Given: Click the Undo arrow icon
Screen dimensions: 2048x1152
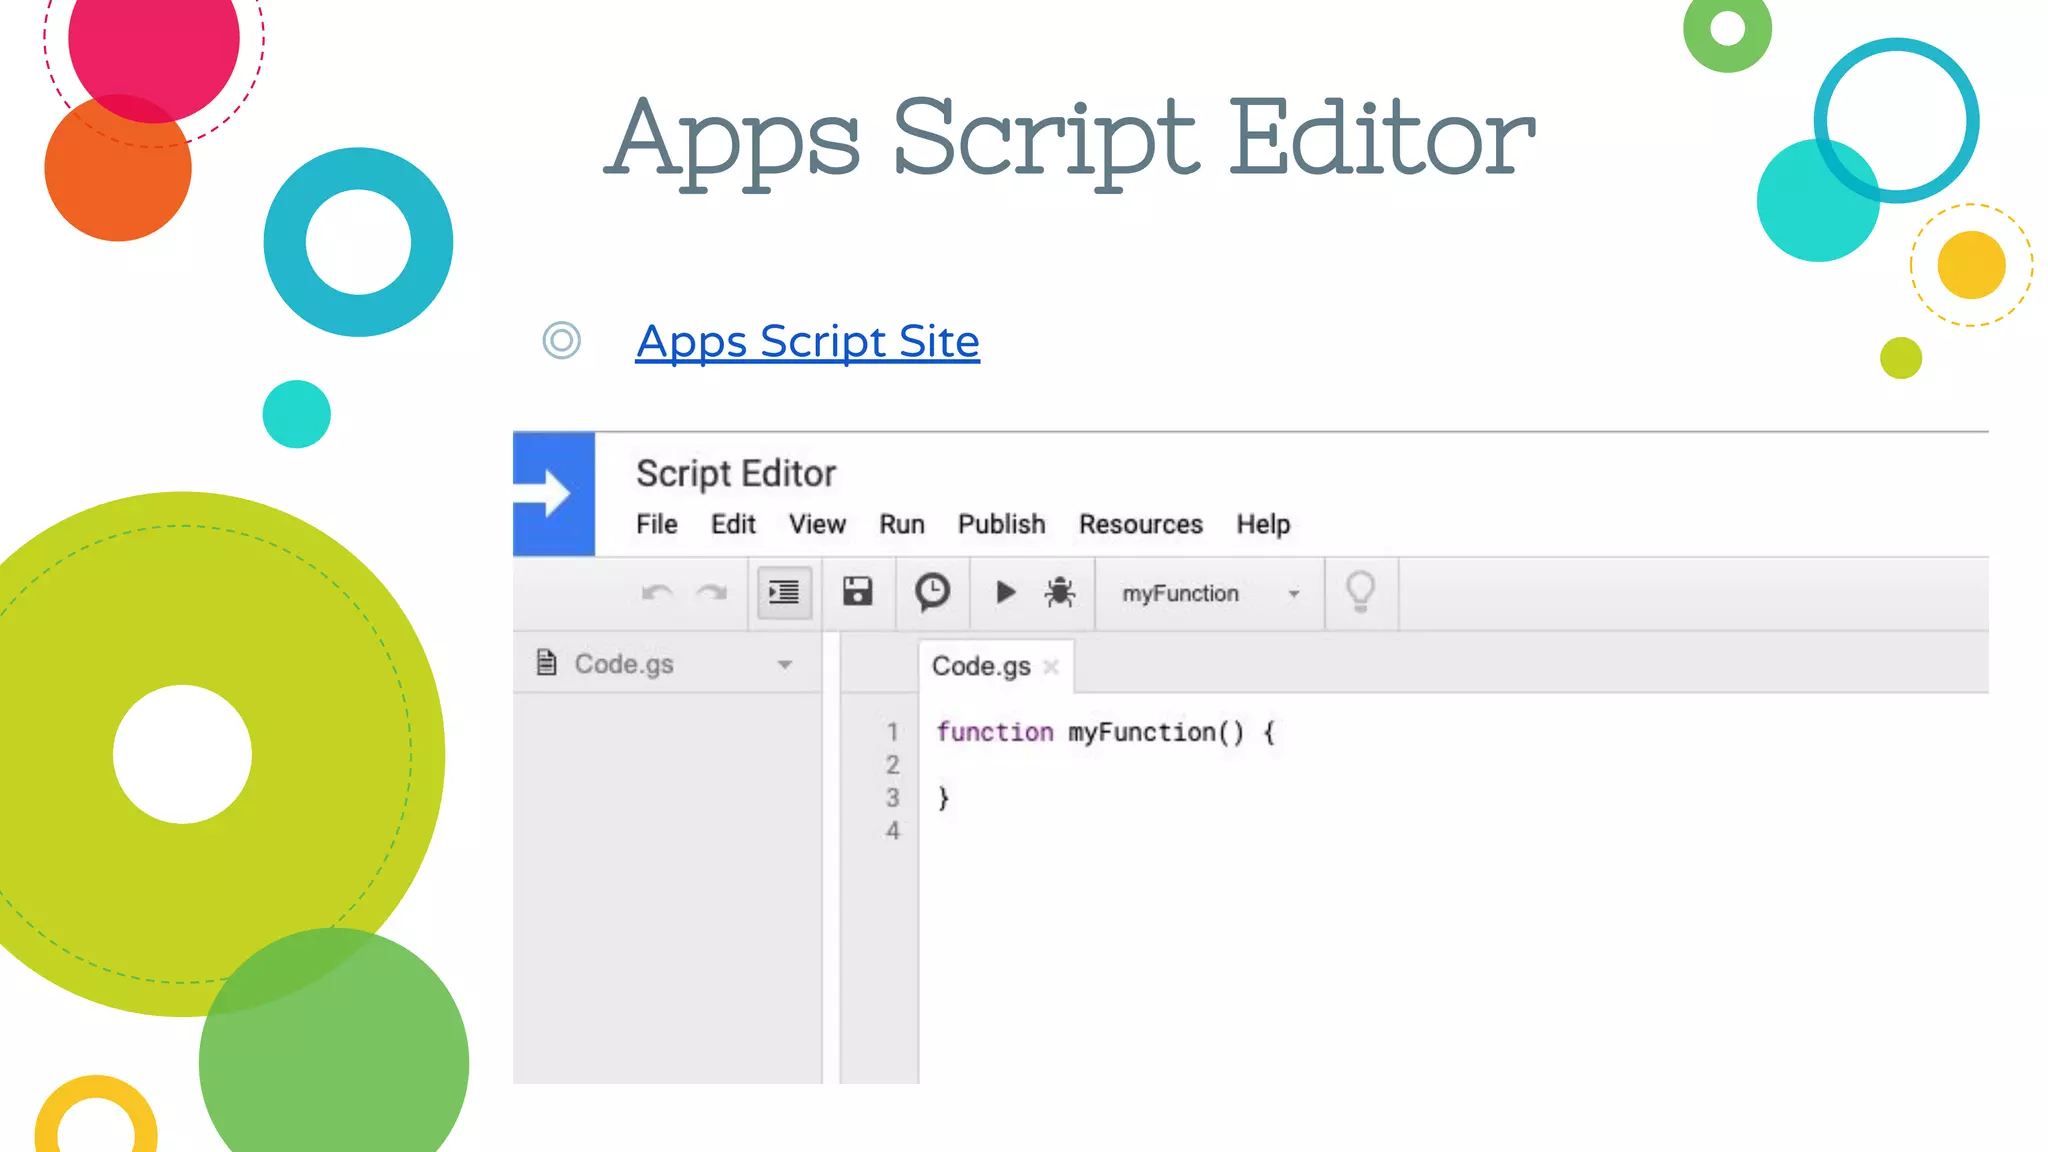Looking at the screenshot, I should (657, 593).
